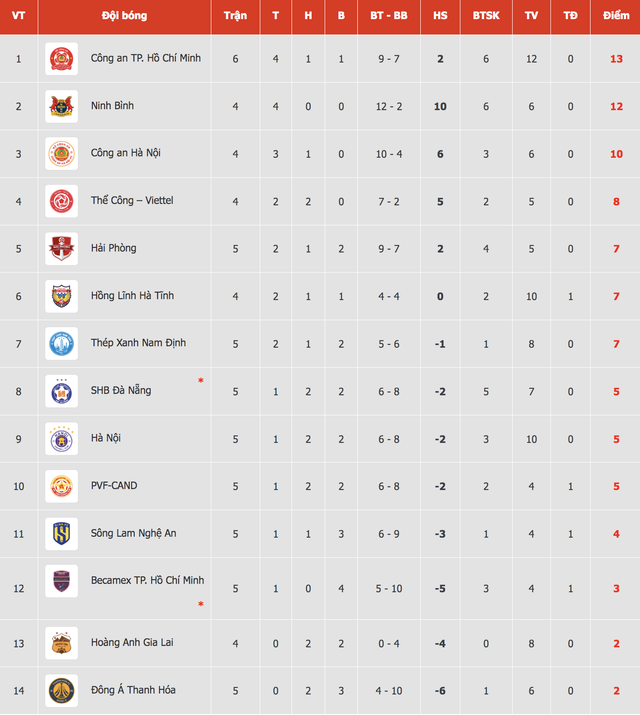The width and height of the screenshot is (640, 715).
Task: Click the Hà Nội club crest
Action: 61,438
